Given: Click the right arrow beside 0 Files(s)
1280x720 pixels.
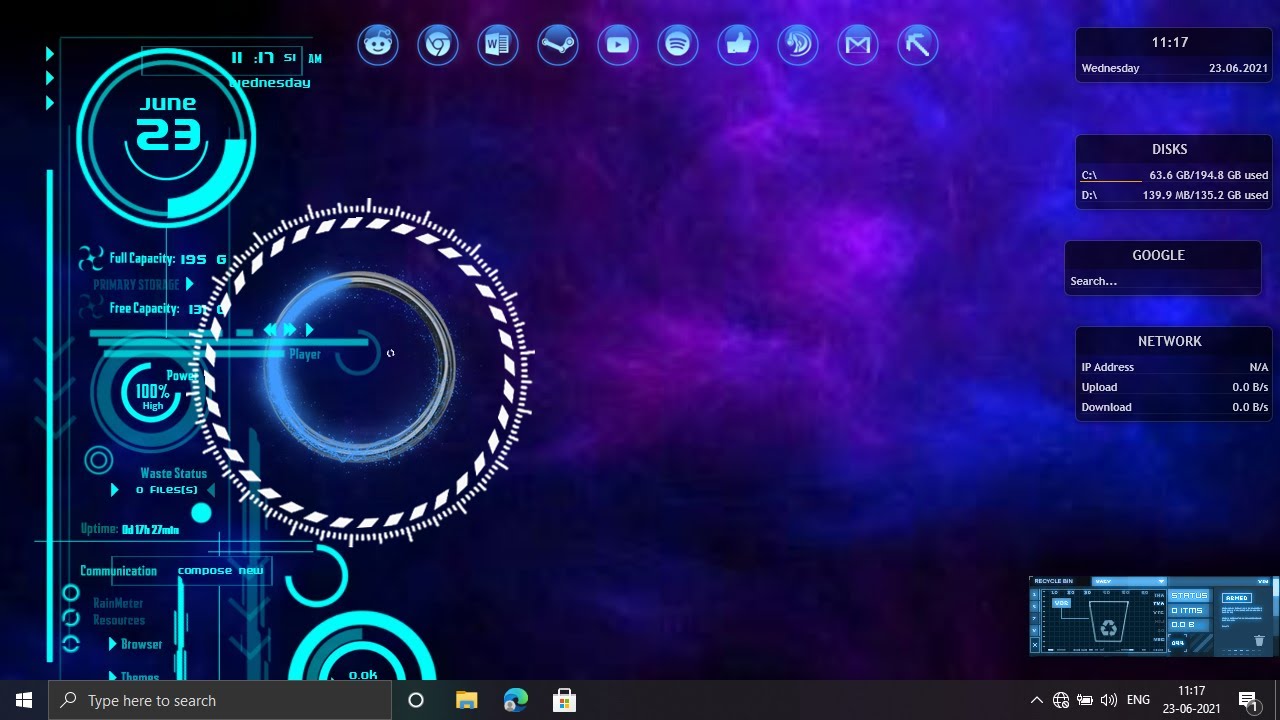Looking at the screenshot, I should coord(211,490).
